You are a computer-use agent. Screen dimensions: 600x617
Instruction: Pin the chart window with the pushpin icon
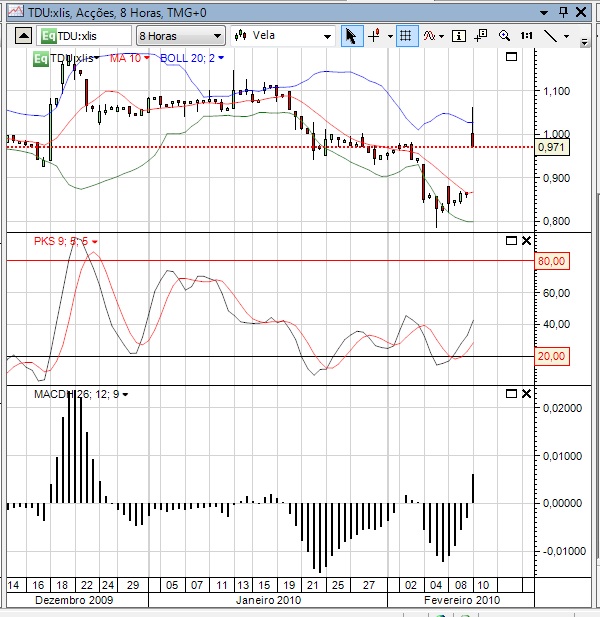pyautogui.click(x=563, y=12)
